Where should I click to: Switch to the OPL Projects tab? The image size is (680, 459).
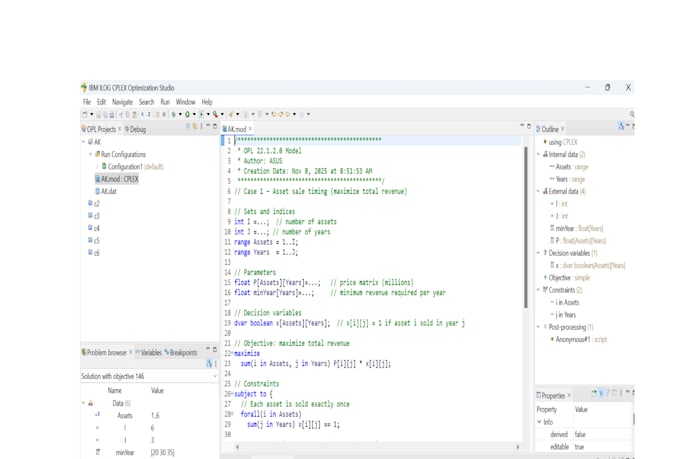tap(99, 129)
